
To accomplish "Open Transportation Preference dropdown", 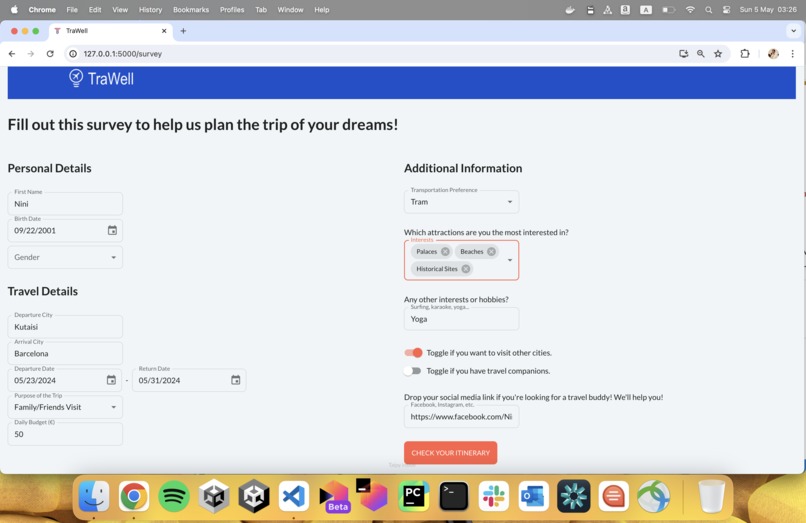I will coord(462,202).
